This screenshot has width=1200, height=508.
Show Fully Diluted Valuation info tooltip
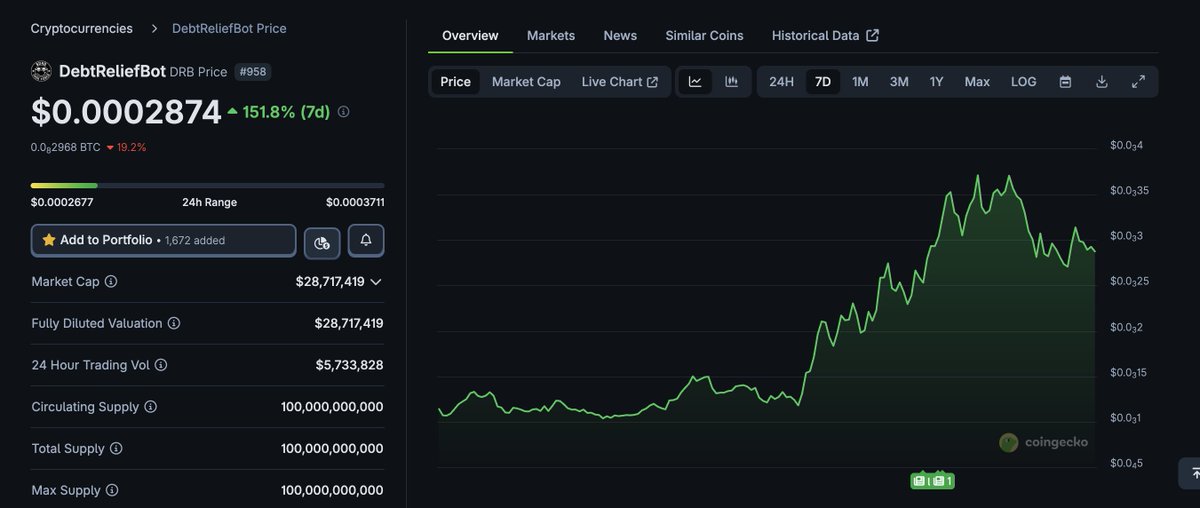[174, 324]
